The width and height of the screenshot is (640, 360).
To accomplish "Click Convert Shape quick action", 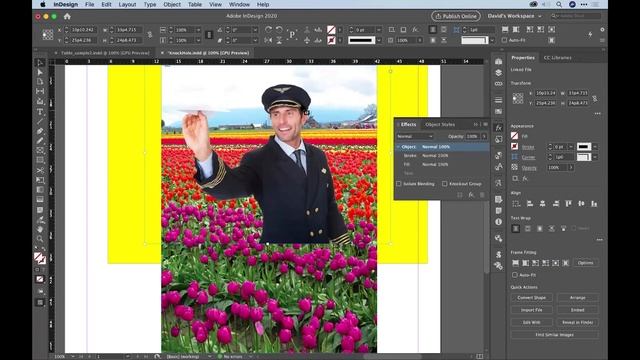I will tap(531, 298).
